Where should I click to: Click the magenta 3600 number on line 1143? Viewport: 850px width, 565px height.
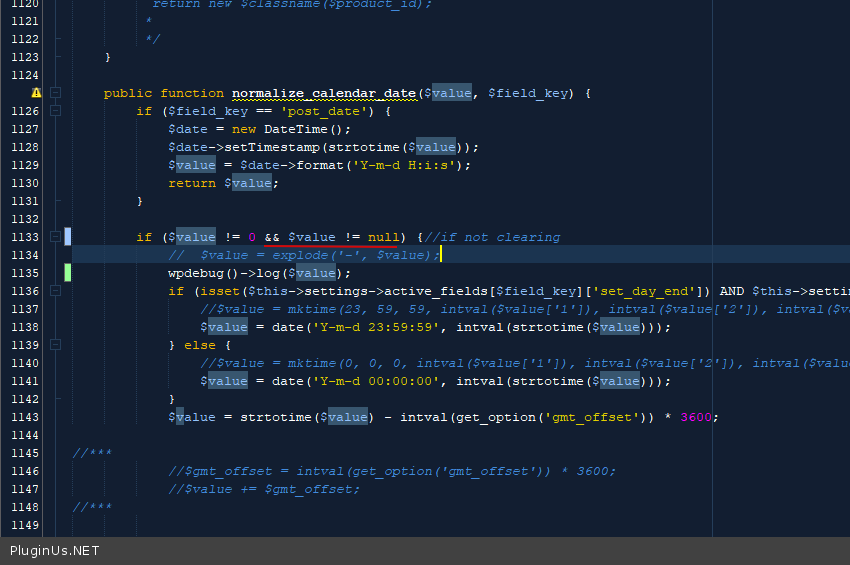point(696,417)
